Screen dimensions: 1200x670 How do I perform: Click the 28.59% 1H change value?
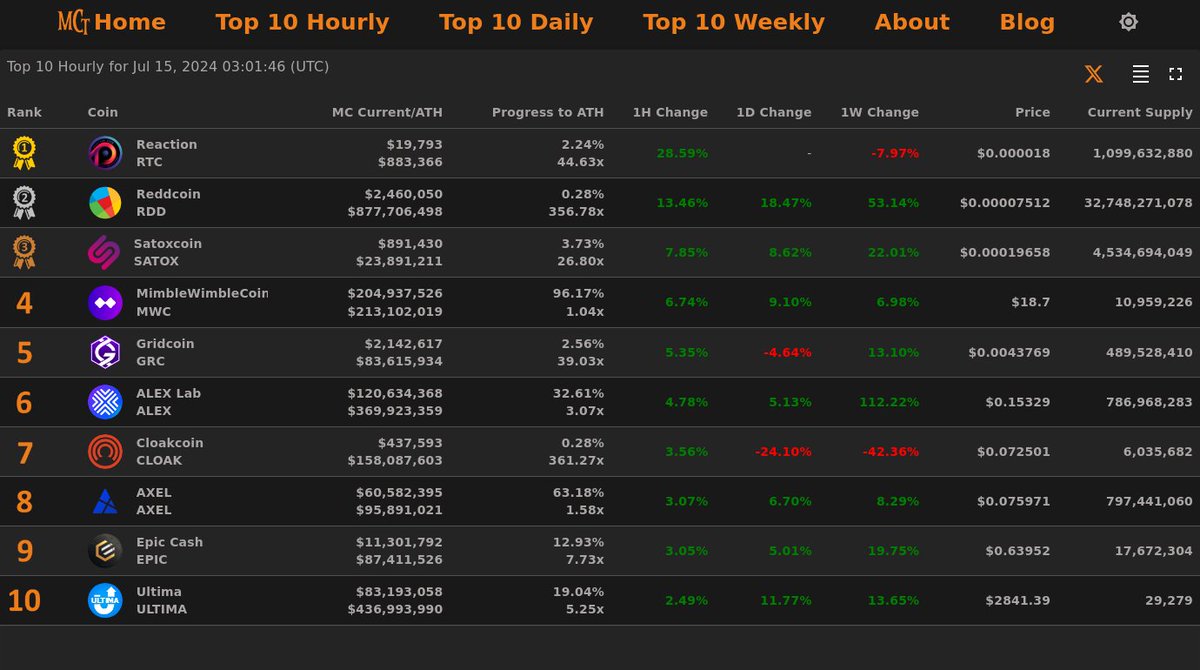click(x=682, y=153)
